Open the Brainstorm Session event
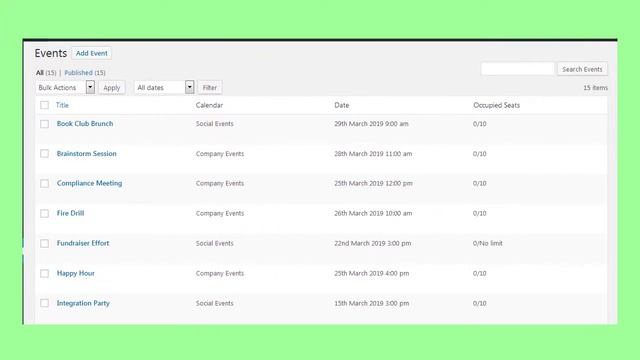 tap(87, 153)
